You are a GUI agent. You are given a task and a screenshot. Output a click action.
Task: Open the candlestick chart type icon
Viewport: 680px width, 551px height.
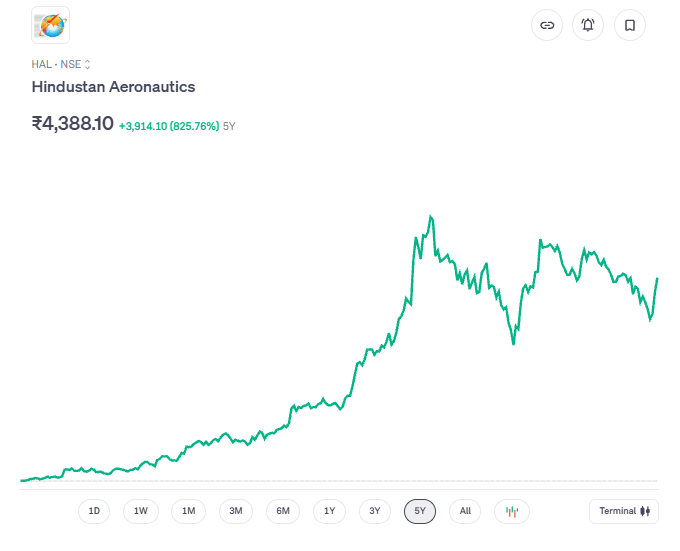tap(512, 511)
